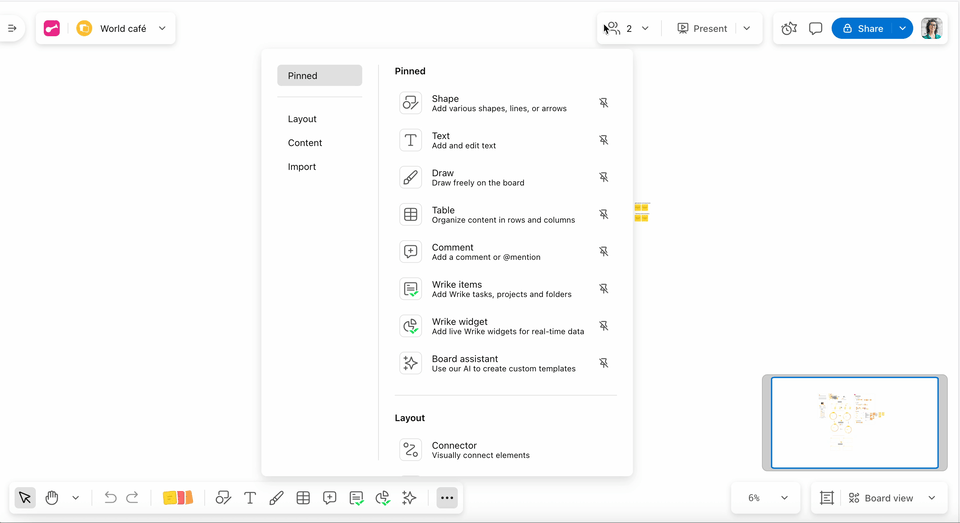The height and width of the screenshot is (523, 960).
Task: Select the Pinned category tab
Action: [x=320, y=75]
